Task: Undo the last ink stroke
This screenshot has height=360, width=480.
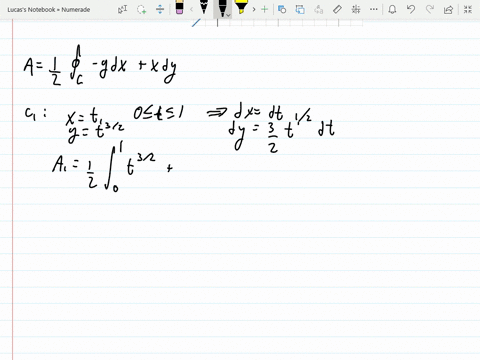Action: click(x=411, y=9)
